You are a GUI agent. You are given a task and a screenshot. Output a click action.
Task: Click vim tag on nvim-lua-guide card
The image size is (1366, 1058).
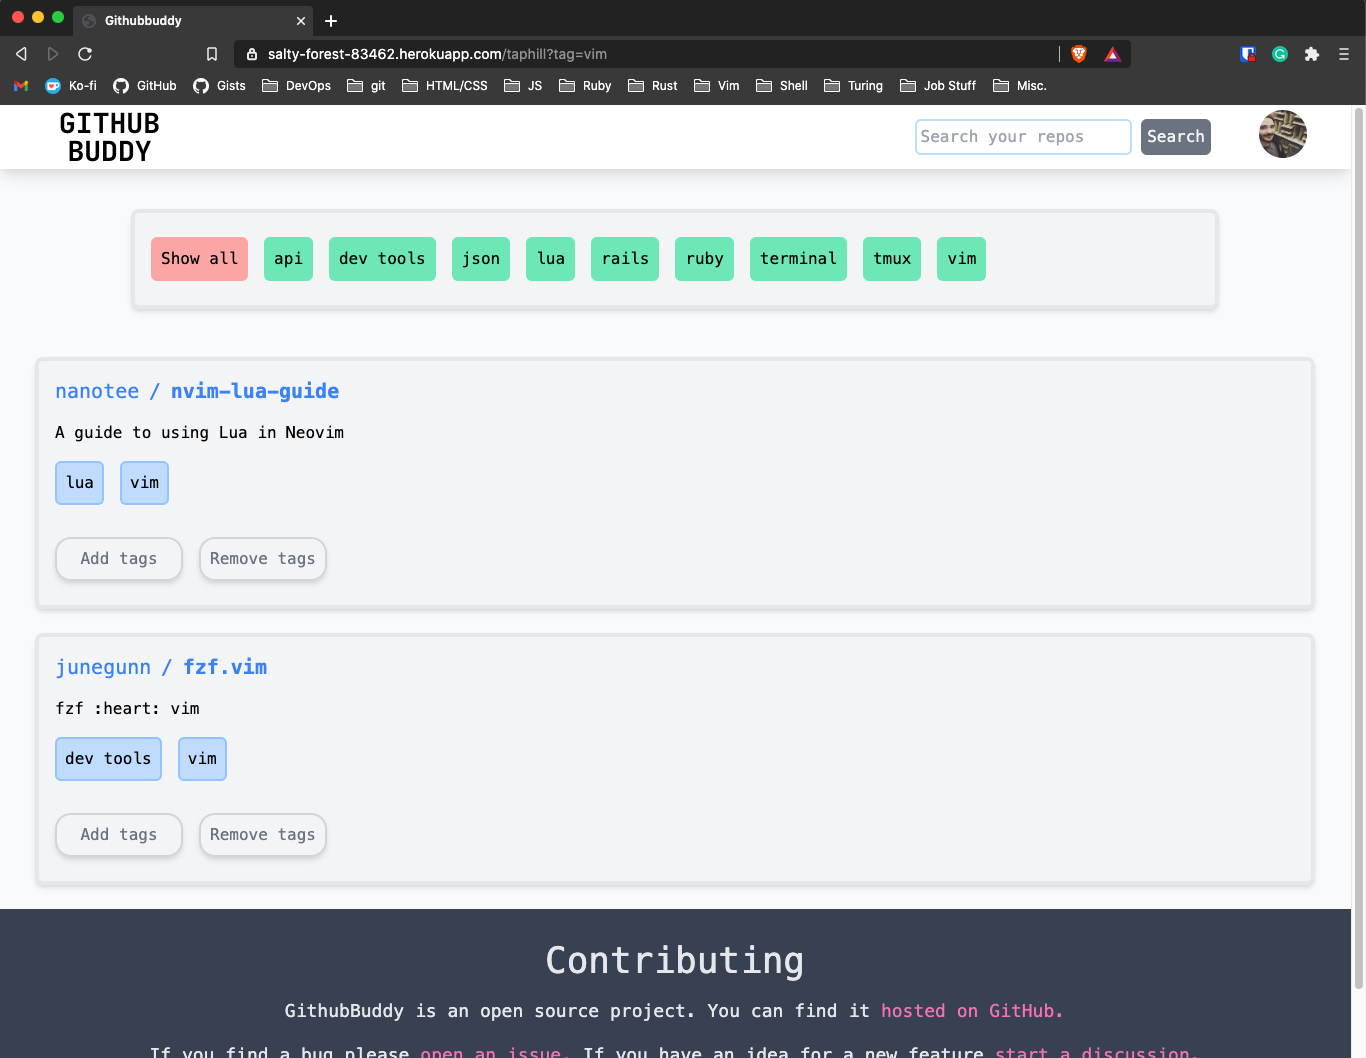click(x=144, y=483)
